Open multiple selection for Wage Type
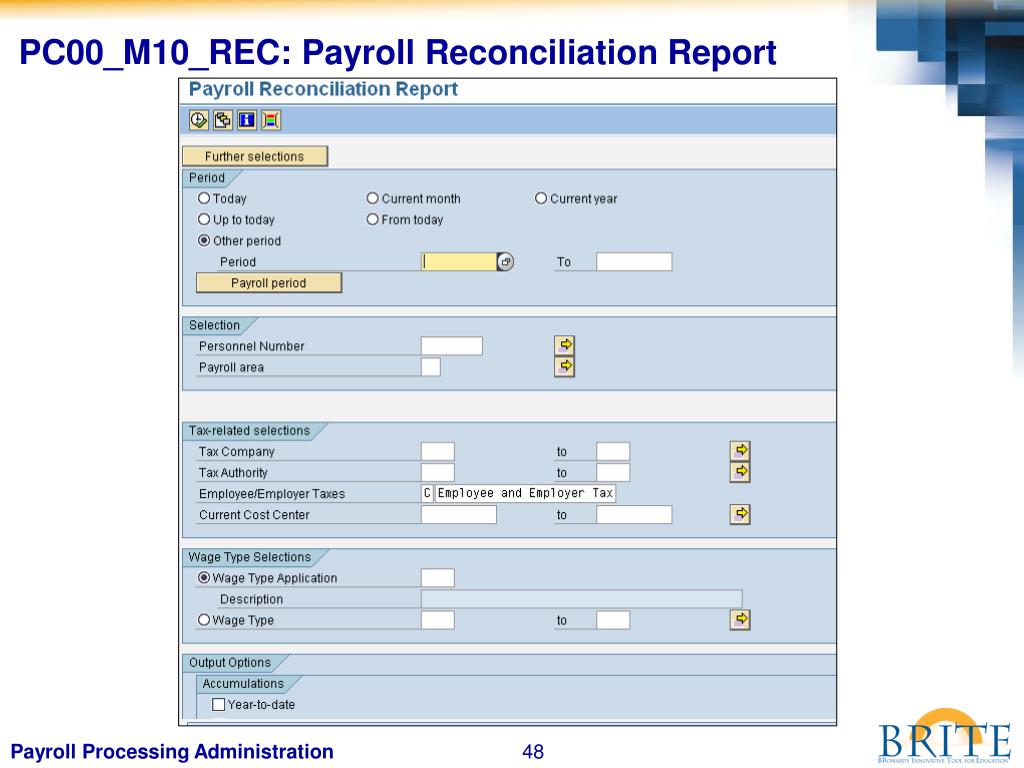The height and width of the screenshot is (768, 1024). click(740, 619)
